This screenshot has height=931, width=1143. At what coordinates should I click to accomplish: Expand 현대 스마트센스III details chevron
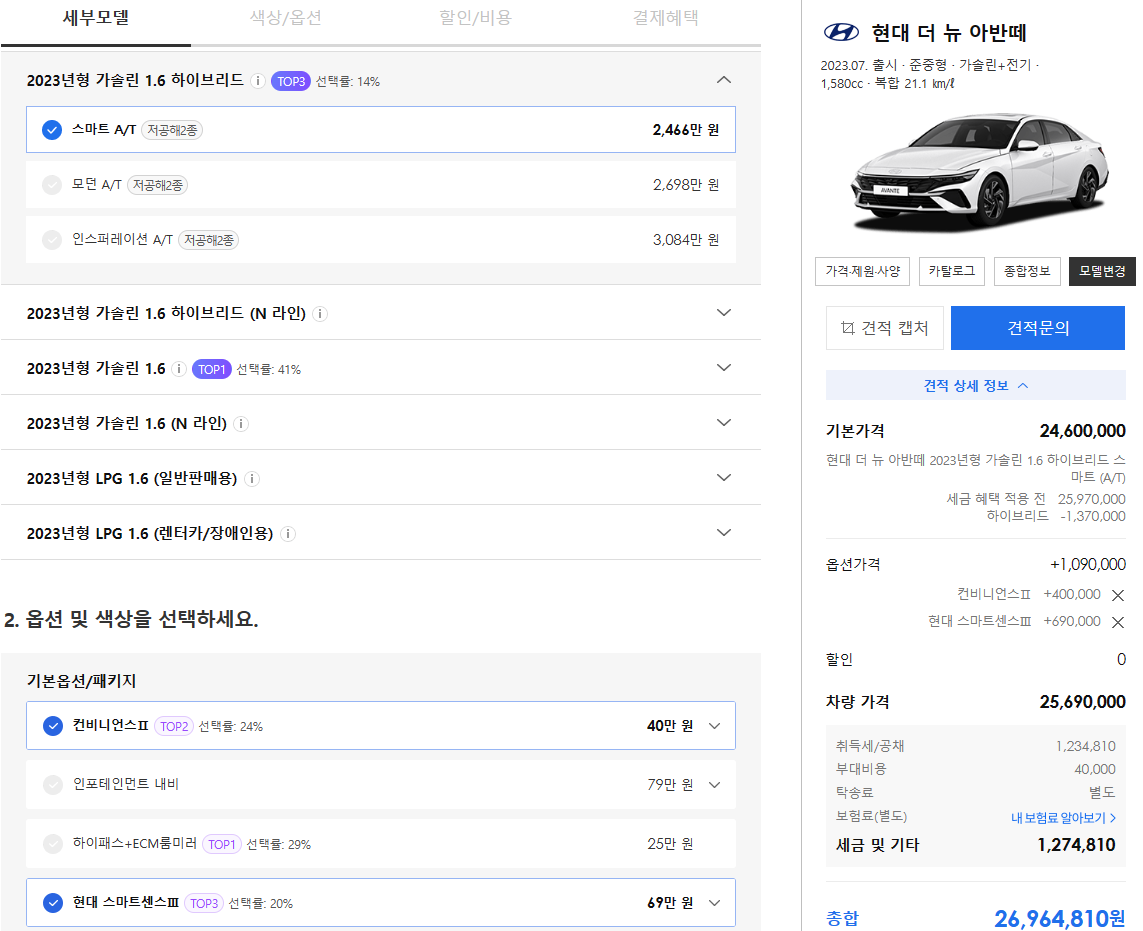click(x=714, y=903)
